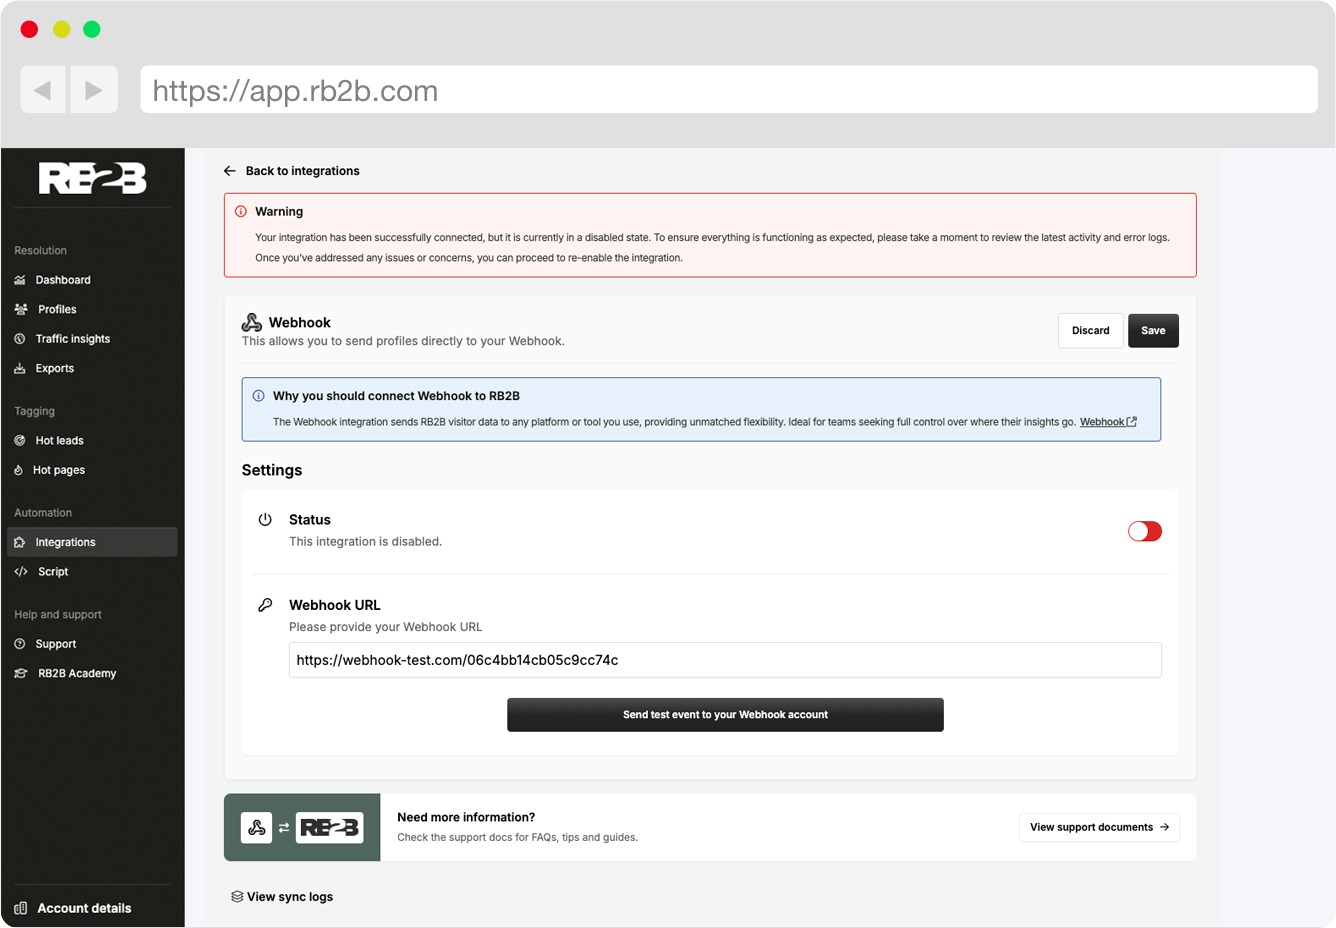Click the Script code brackets icon
The height and width of the screenshot is (928, 1336).
point(21,572)
